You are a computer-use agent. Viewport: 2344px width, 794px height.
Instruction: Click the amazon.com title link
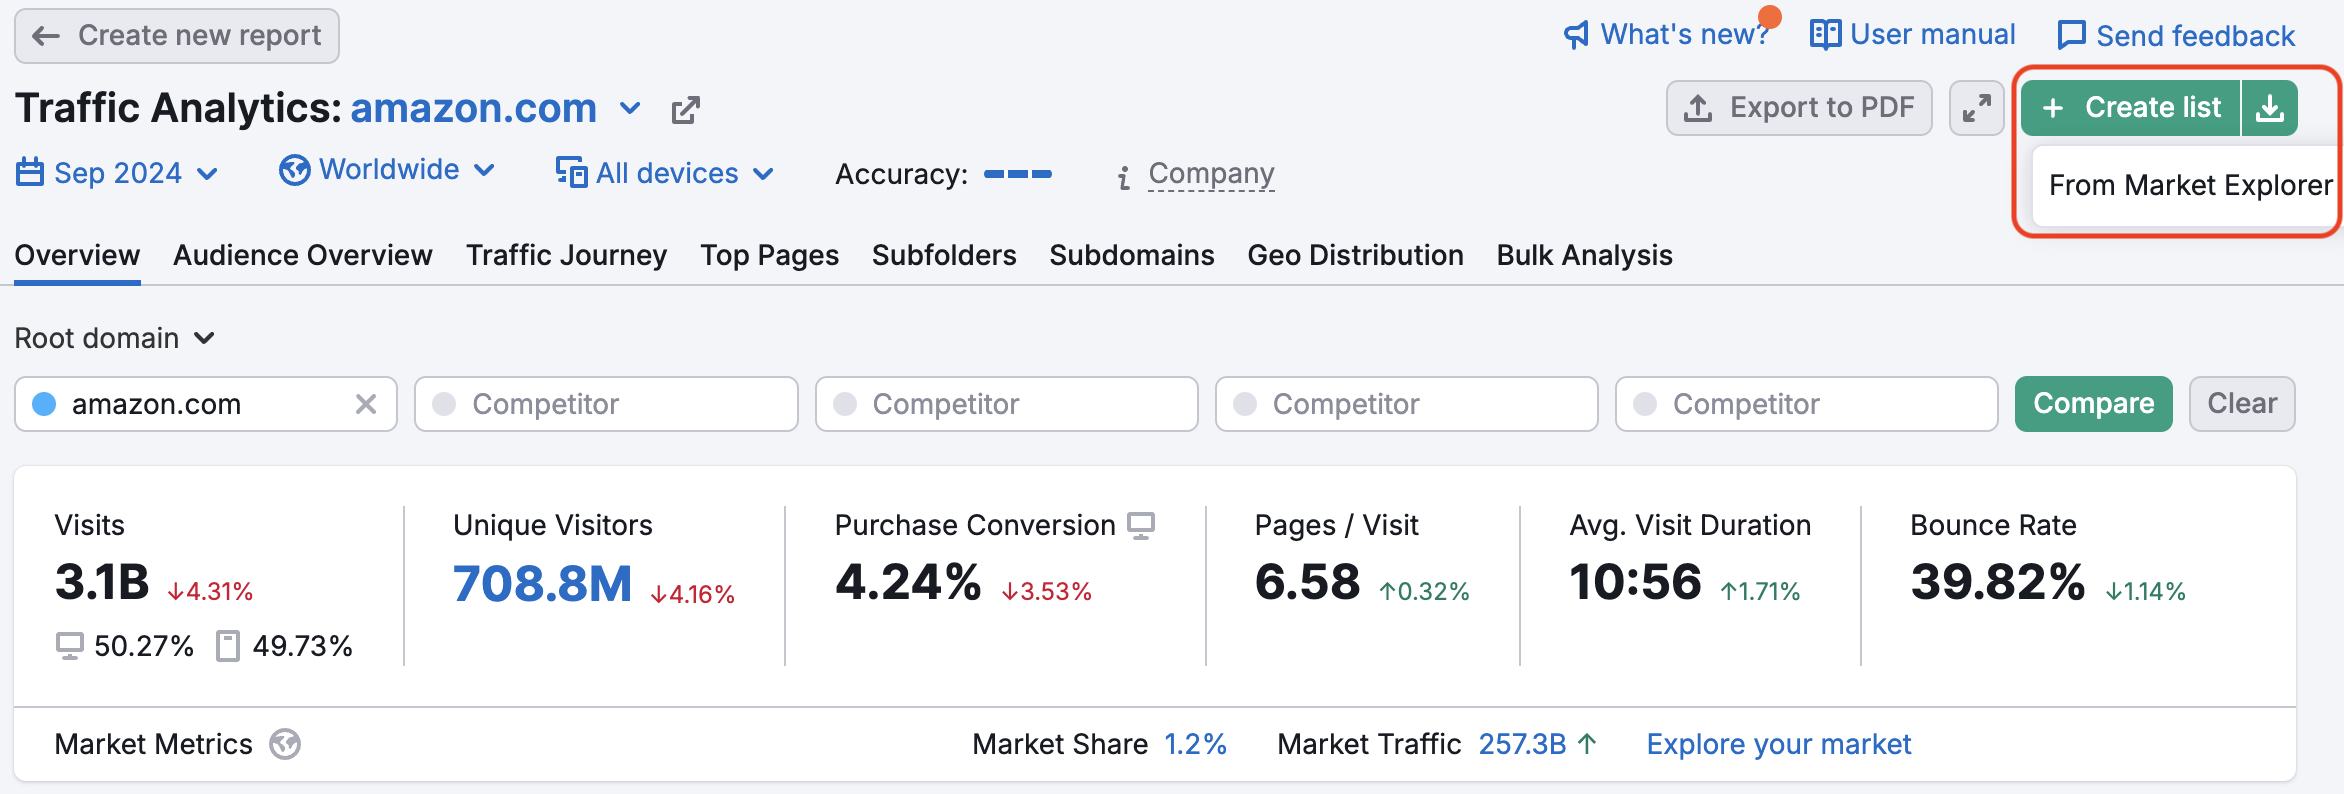(473, 108)
